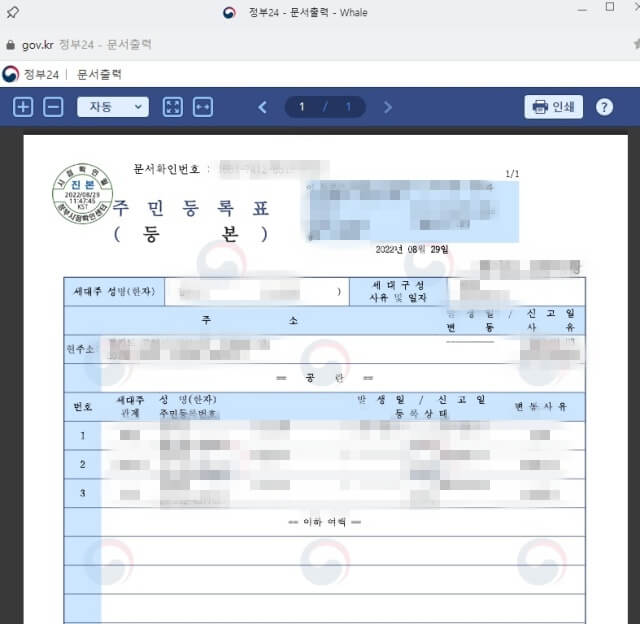Click the zoom in plus icon
The width and height of the screenshot is (640, 624).
click(x=23, y=107)
